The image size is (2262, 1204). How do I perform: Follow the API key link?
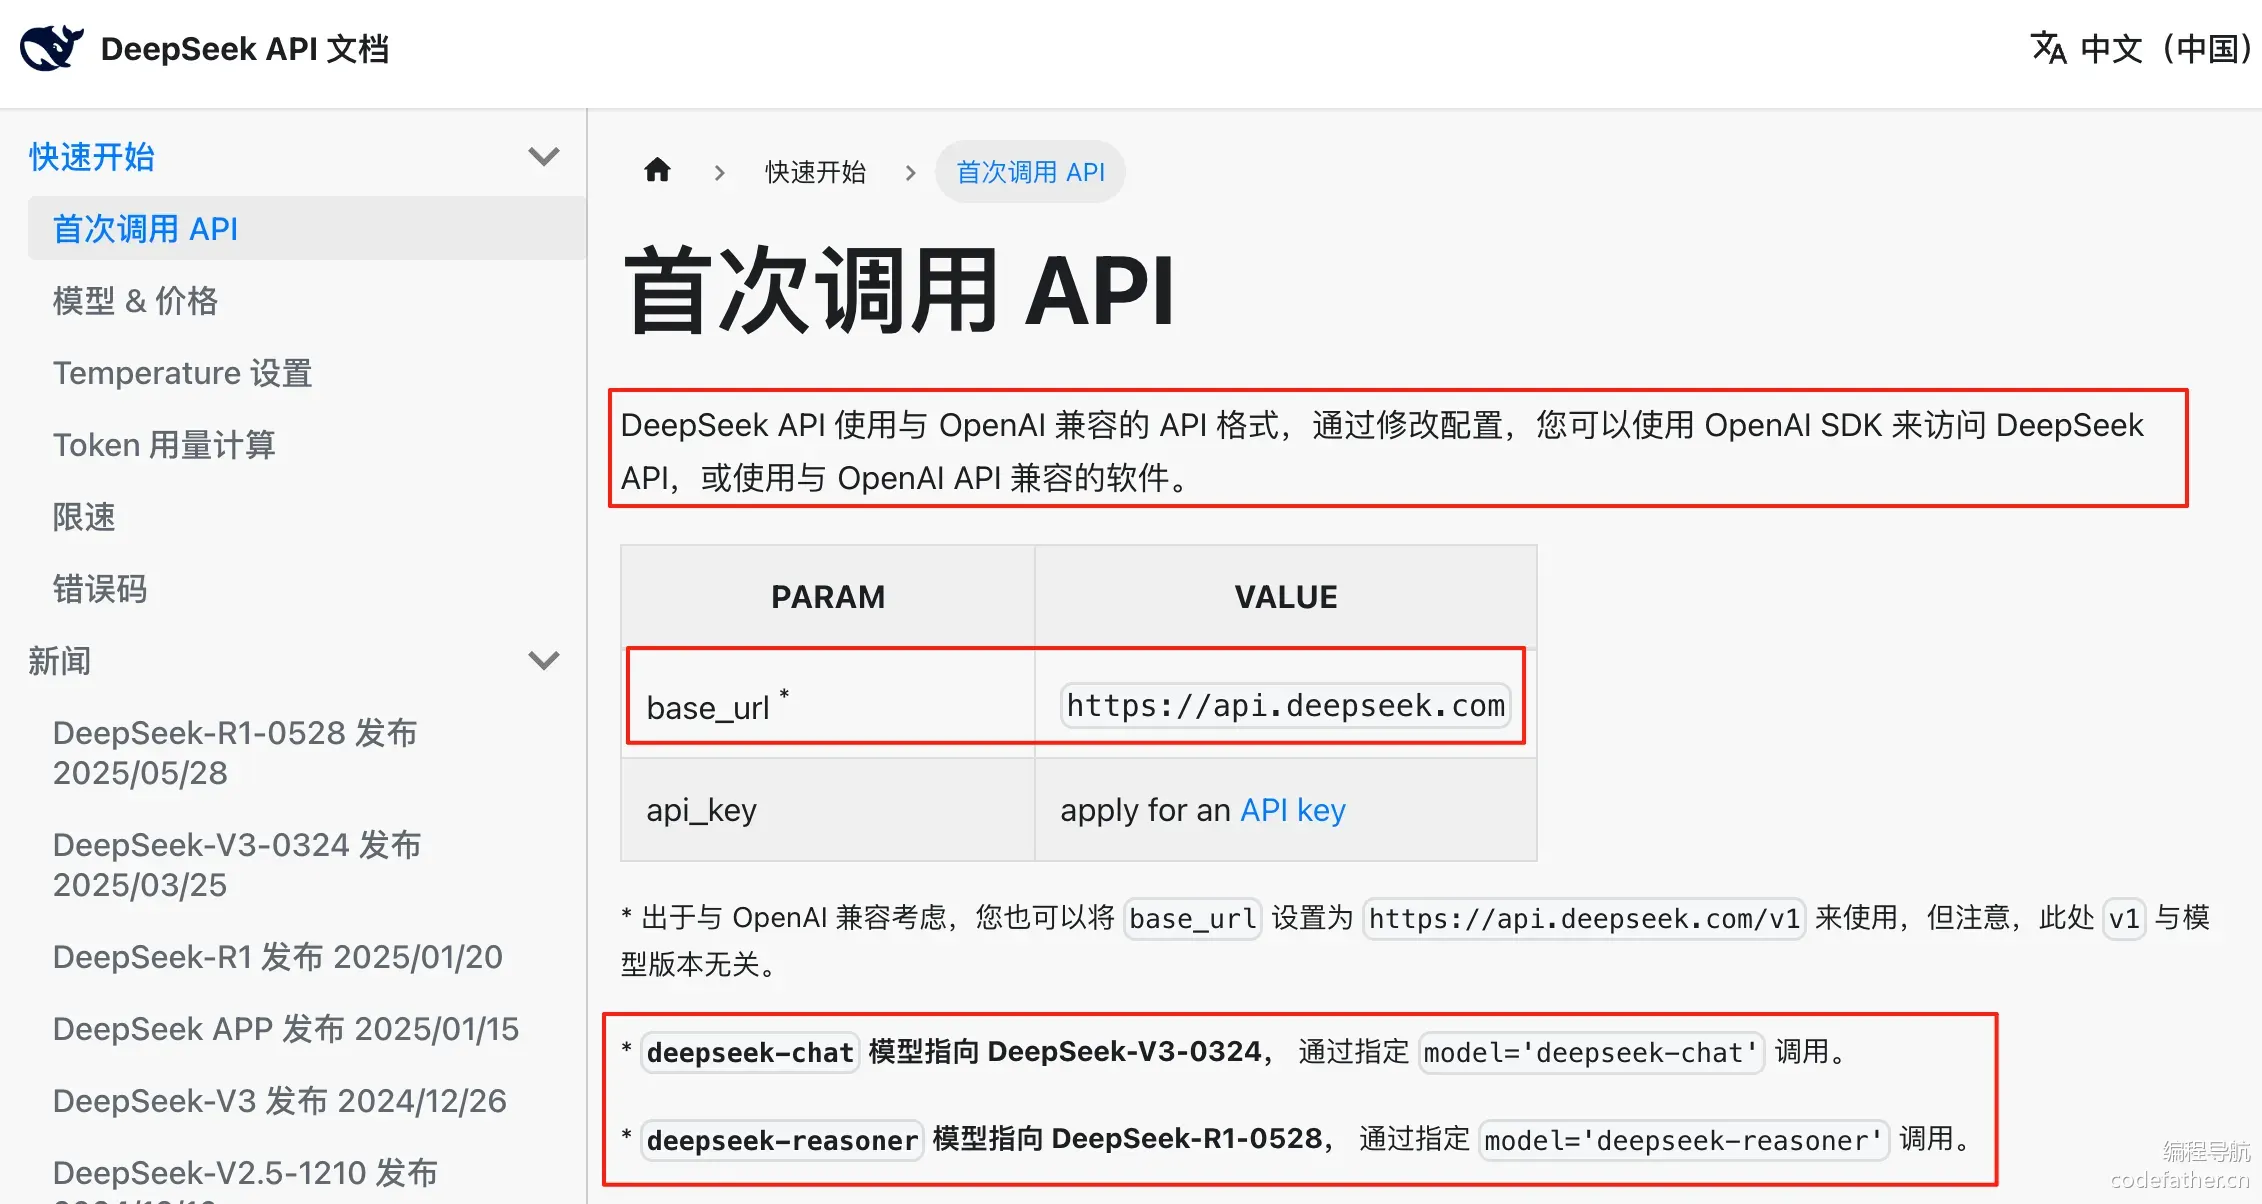1293,810
